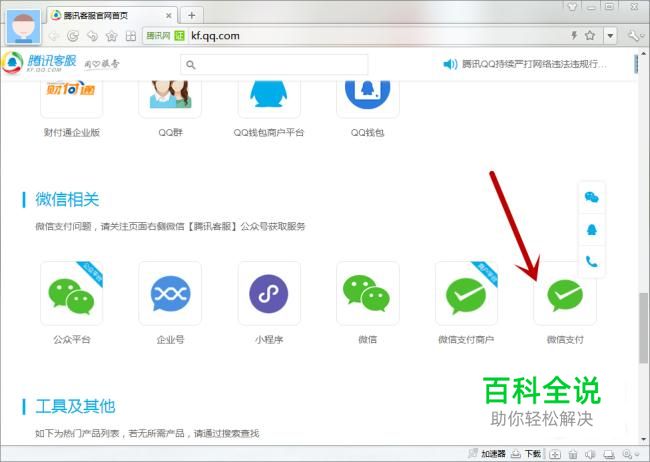This screenshot has width=650, height=462.
Task: Click the page search input box
Action: point(274,65)
